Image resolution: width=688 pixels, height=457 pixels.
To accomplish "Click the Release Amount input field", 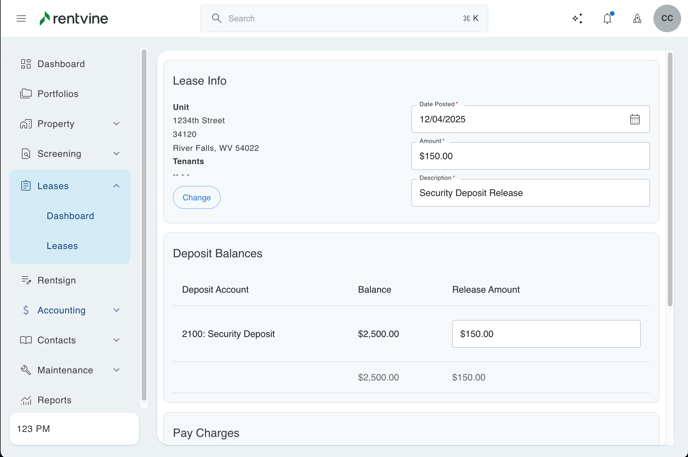I will tap(546, 334).
